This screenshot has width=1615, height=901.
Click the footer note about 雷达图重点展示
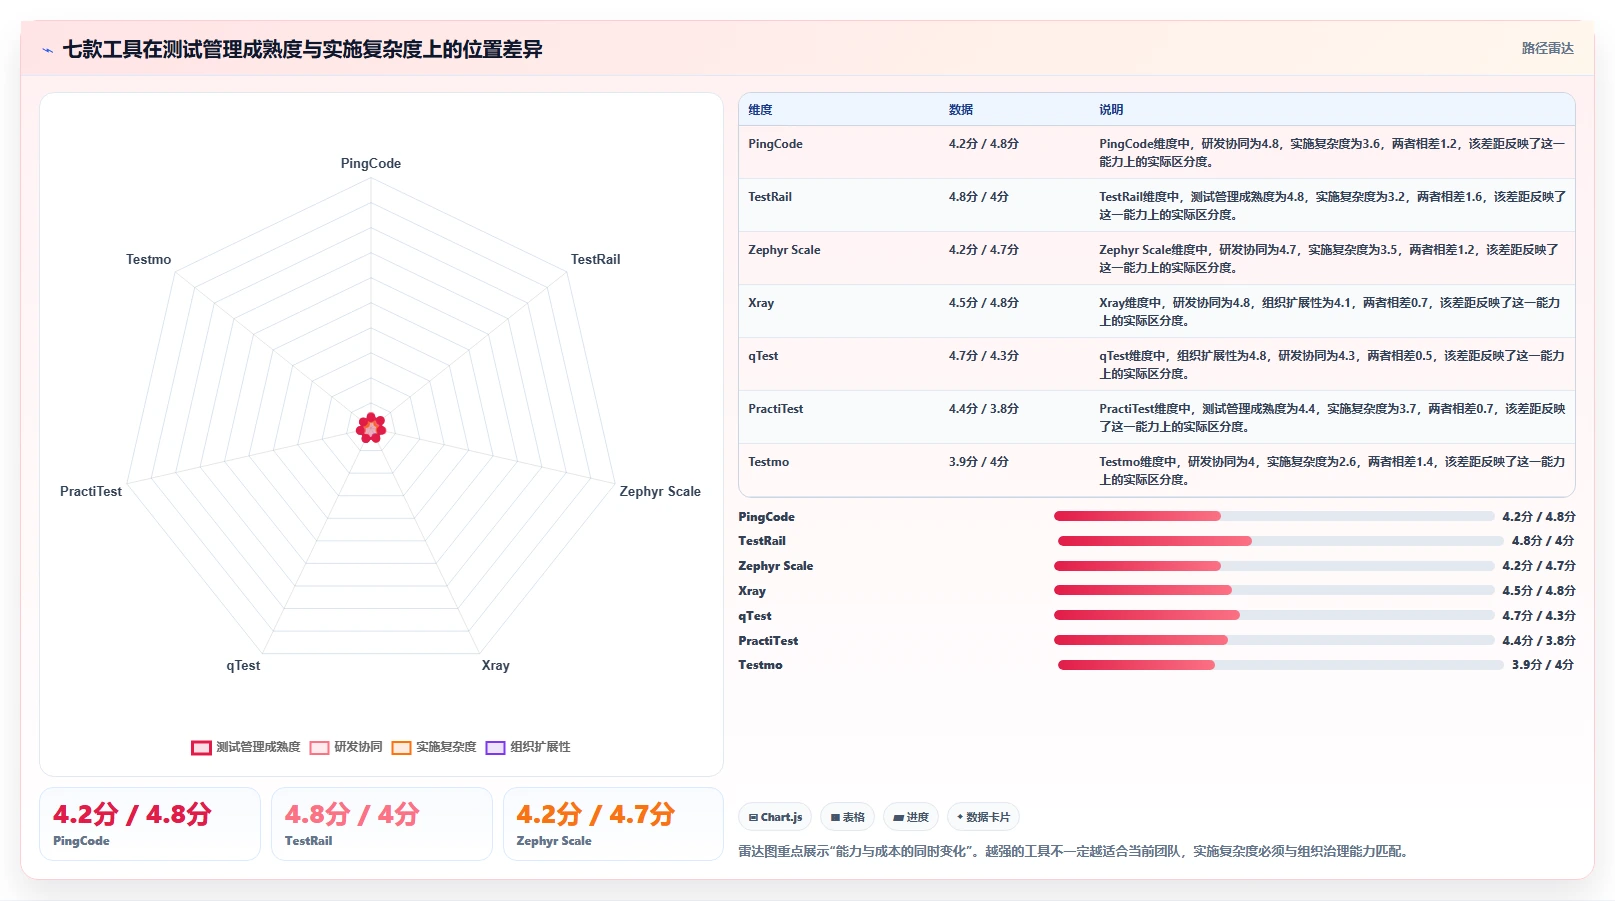1073,852
